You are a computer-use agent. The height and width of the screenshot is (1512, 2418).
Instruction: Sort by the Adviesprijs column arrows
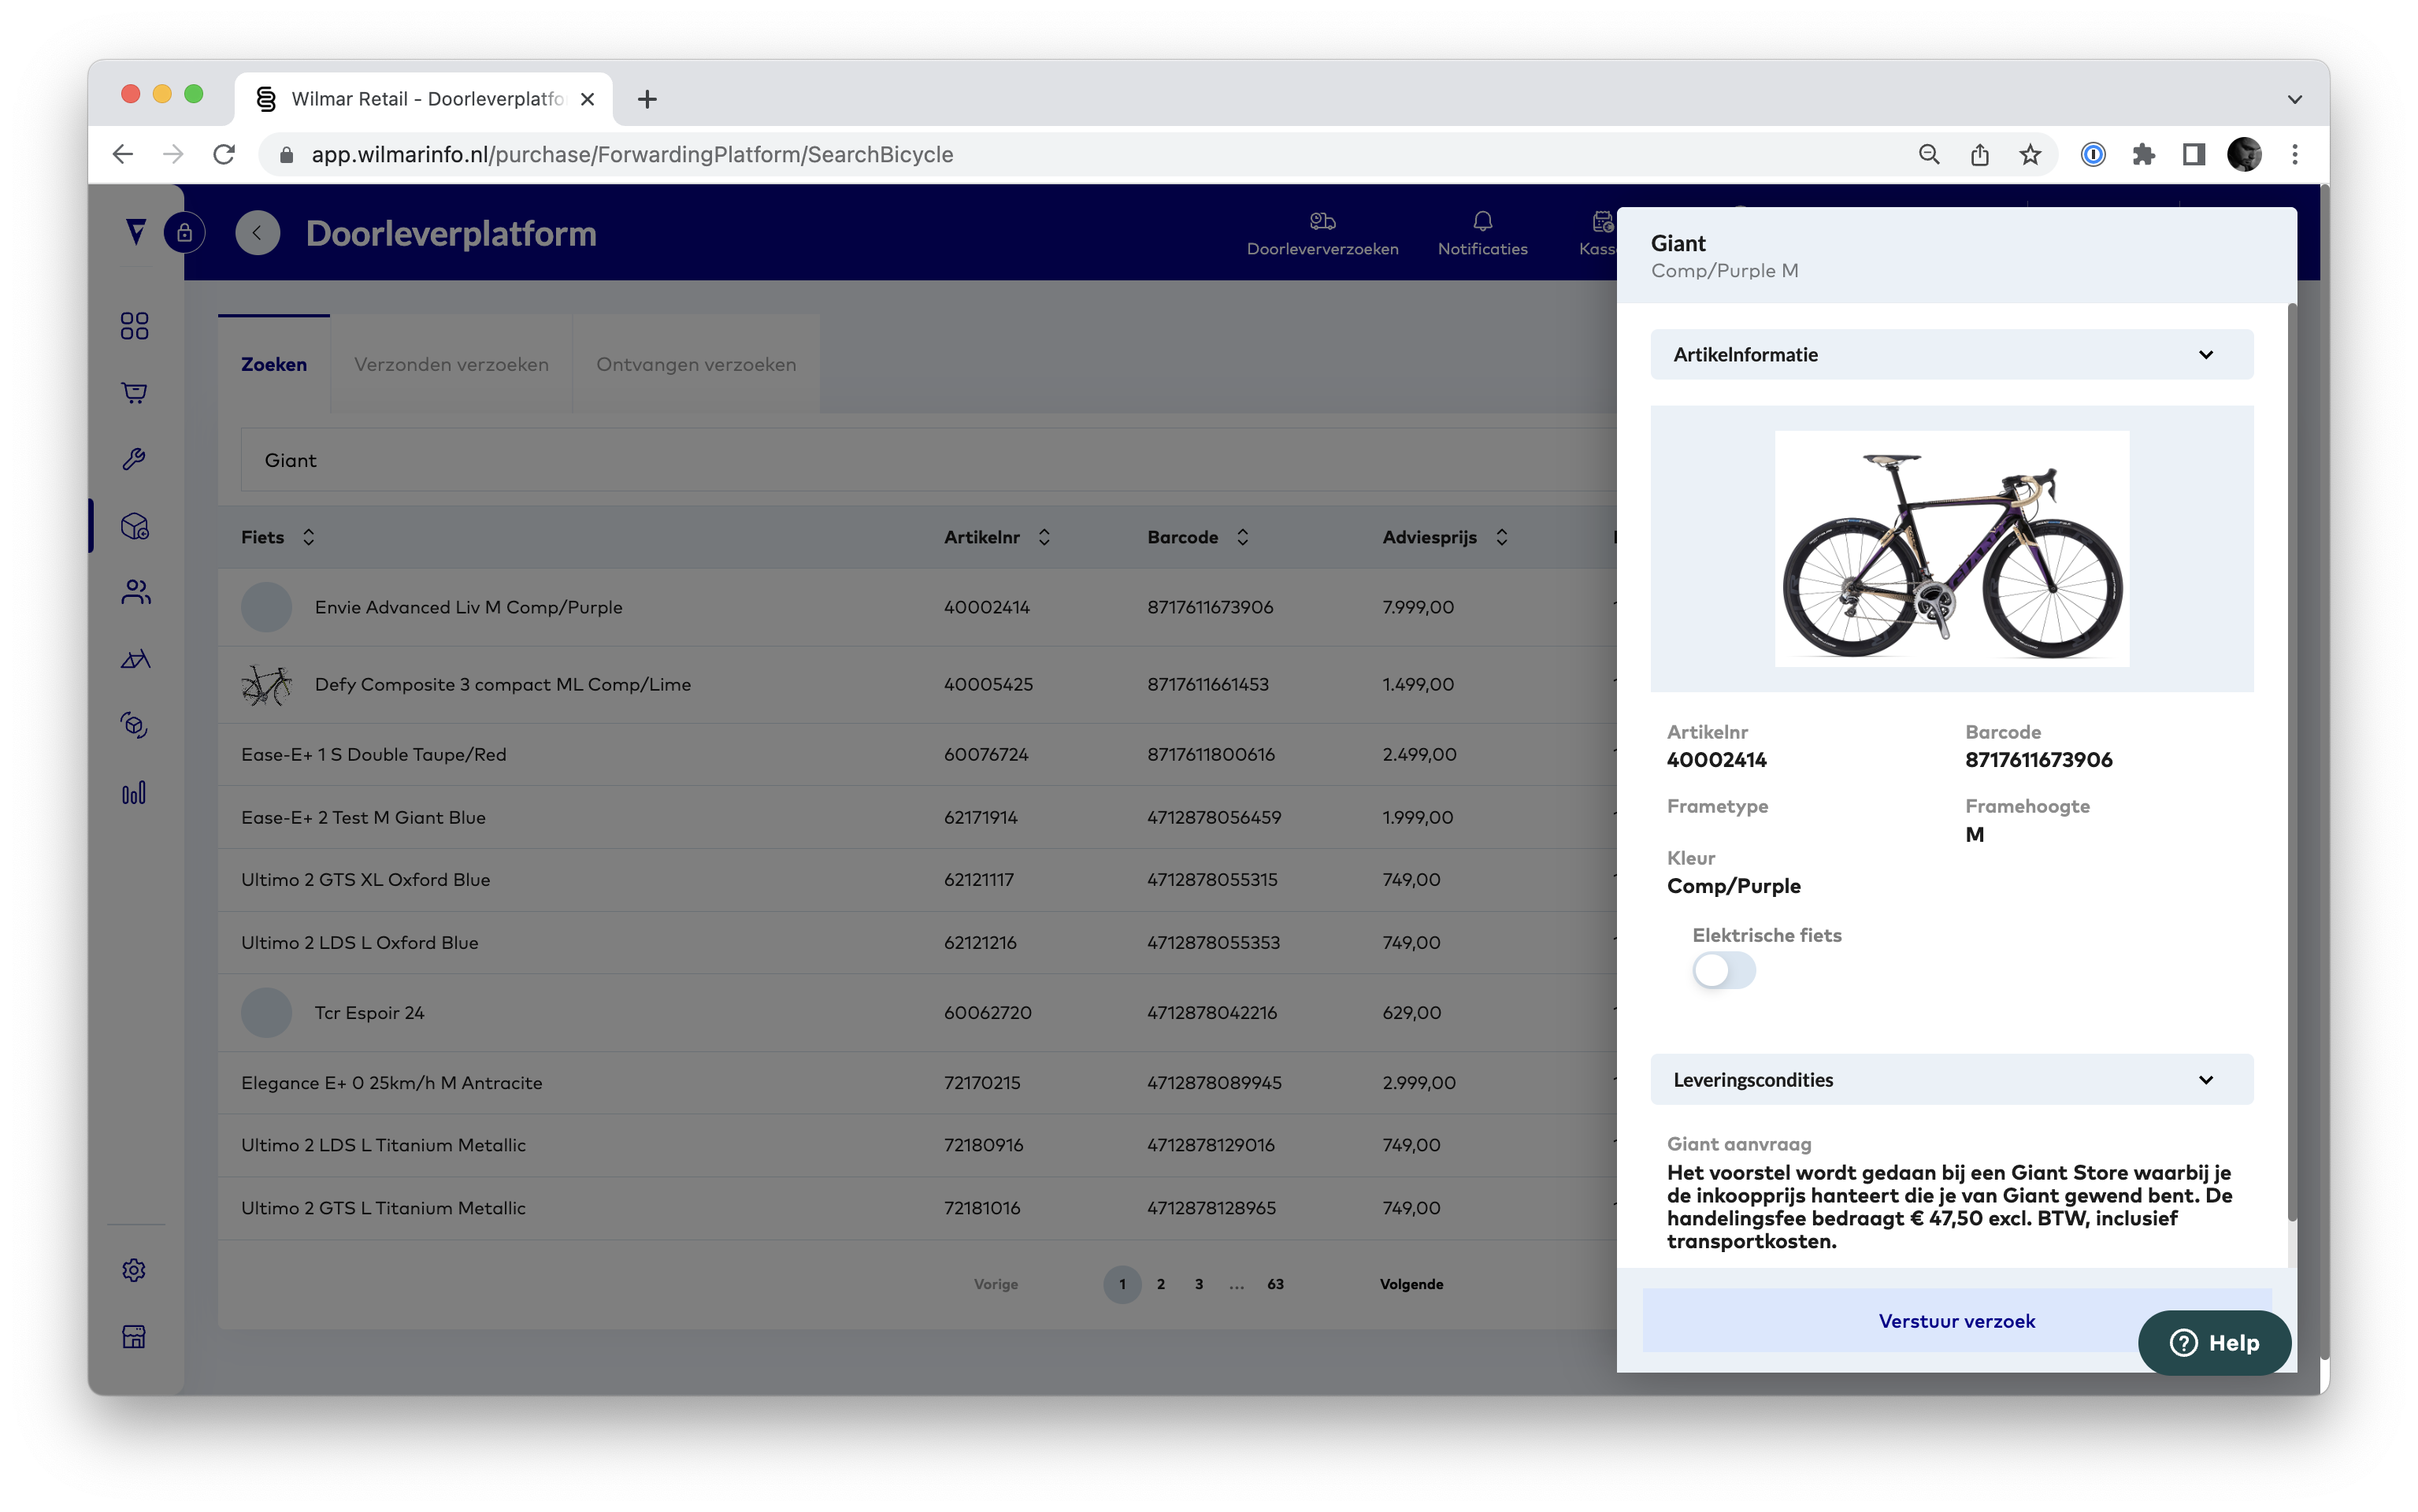(1501, 537)
